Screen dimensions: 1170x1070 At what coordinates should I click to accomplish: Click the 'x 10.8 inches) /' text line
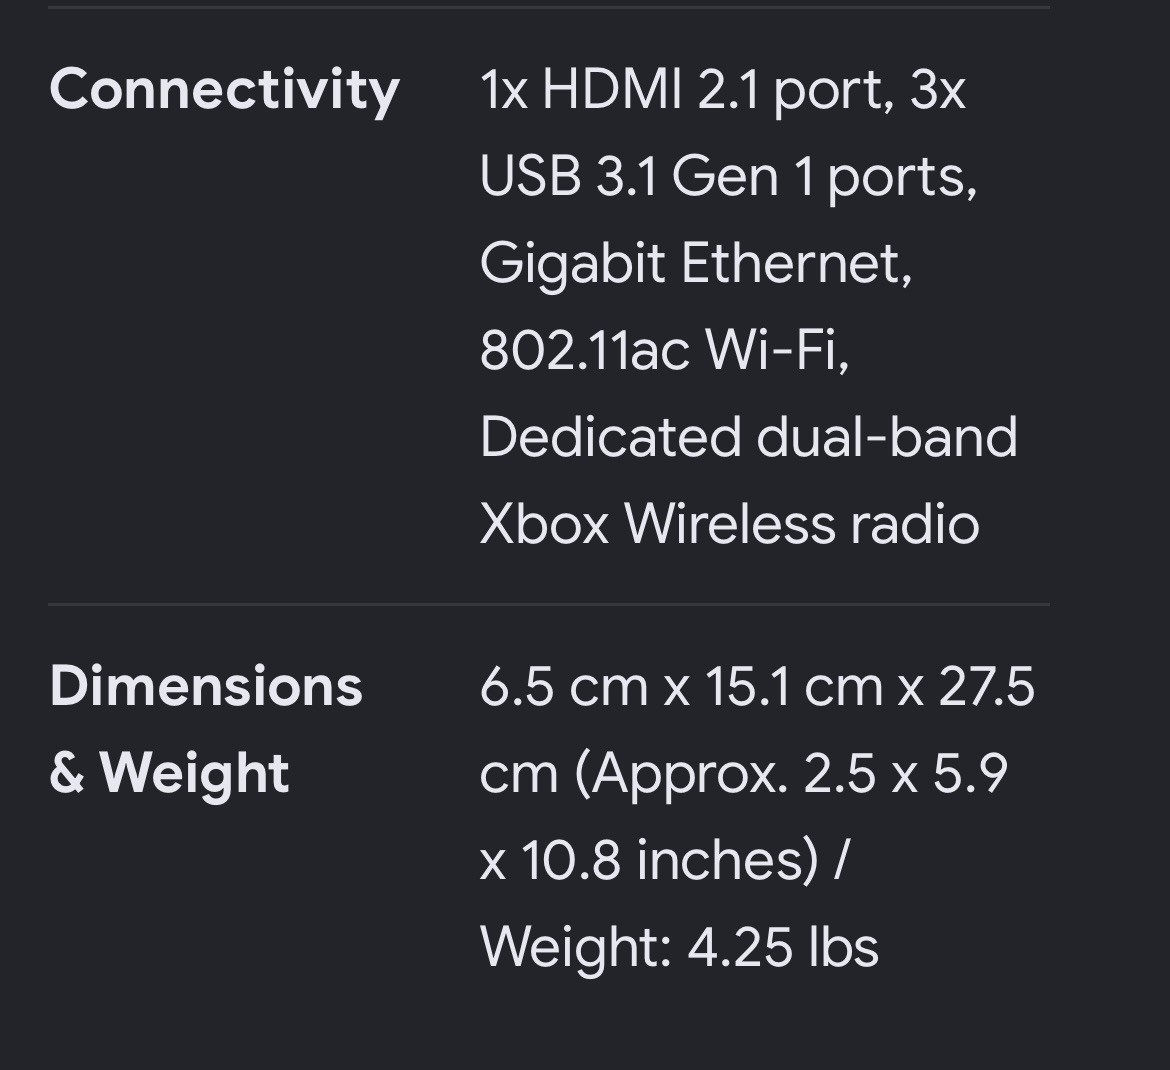pos(664,860)
